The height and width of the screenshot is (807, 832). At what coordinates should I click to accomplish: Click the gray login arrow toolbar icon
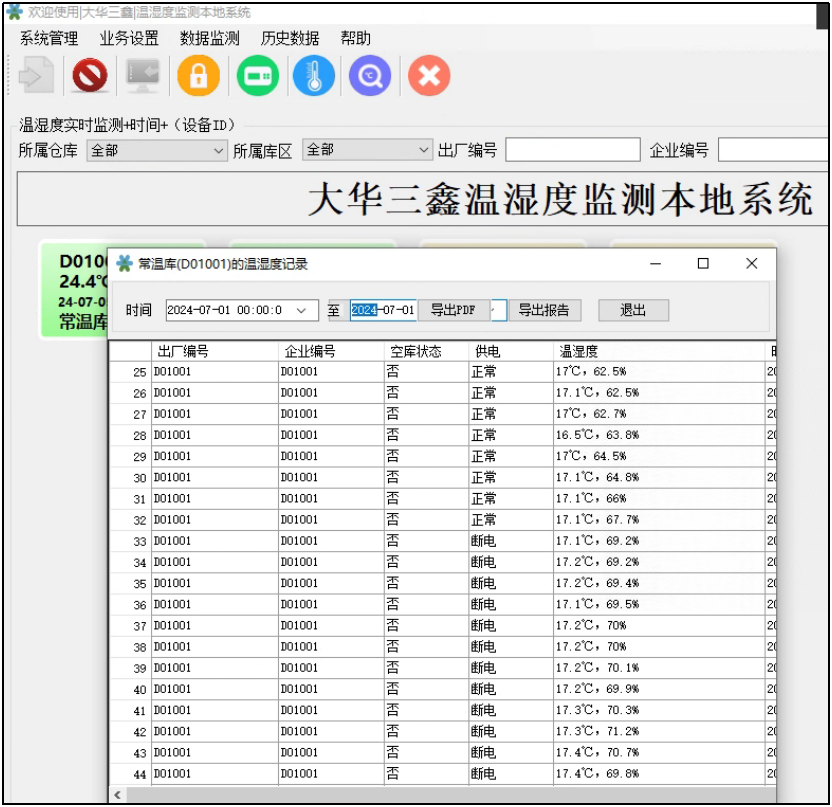point(37,76)
